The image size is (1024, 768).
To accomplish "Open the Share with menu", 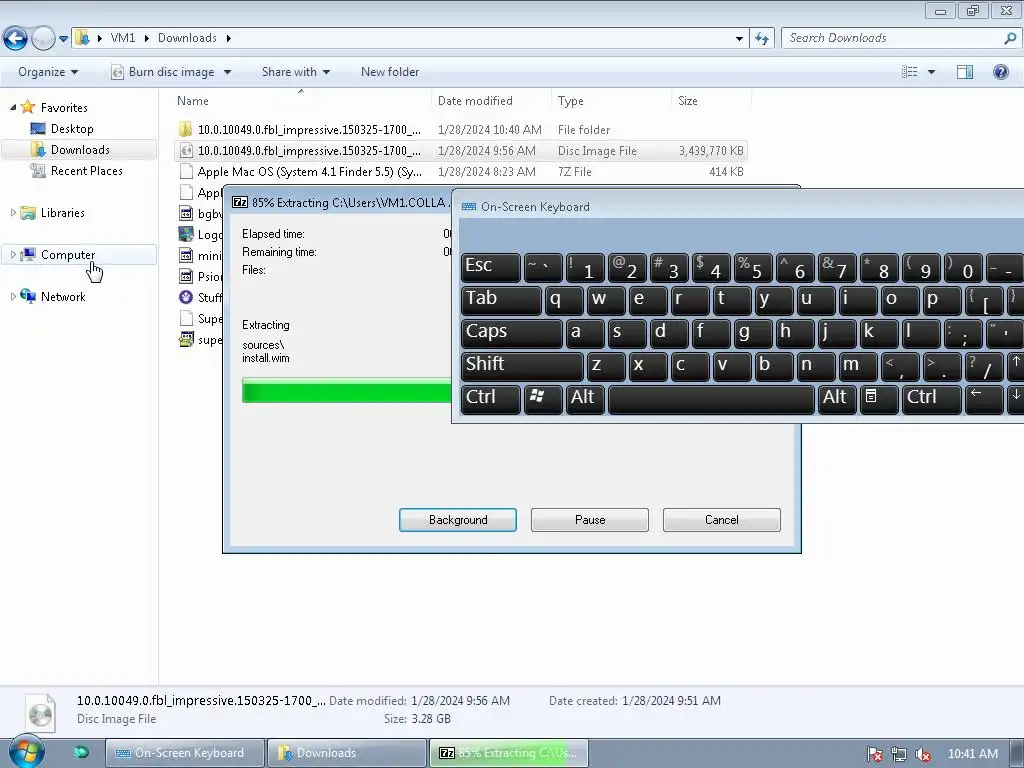I will point(296,72).
